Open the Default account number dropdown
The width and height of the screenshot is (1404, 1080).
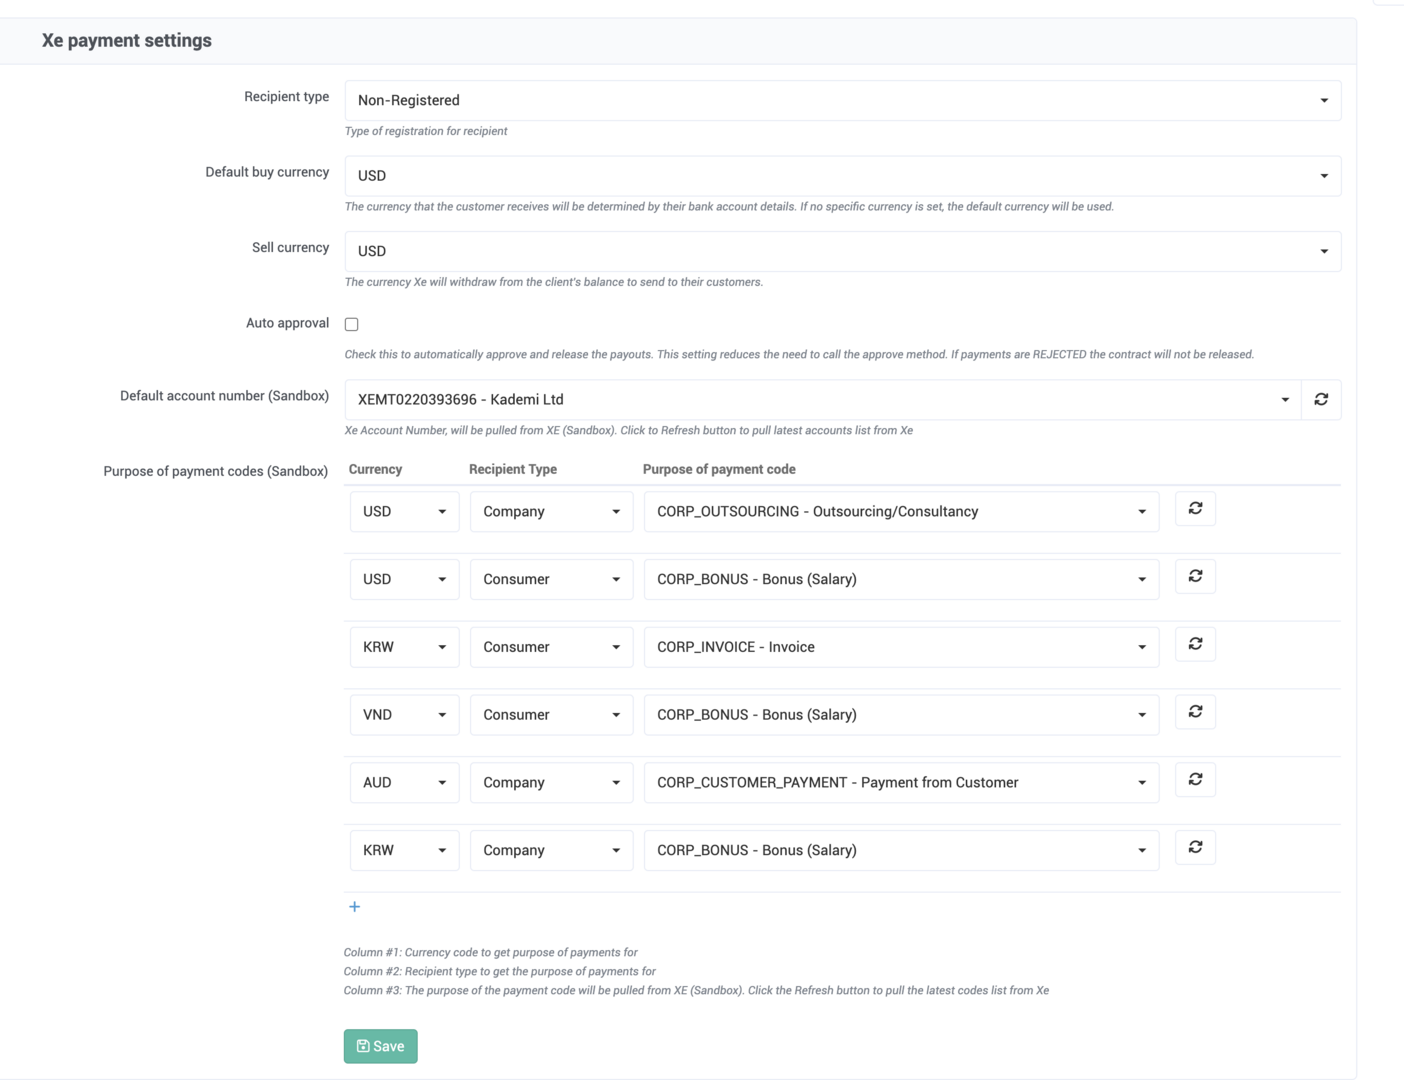point(823,399)
